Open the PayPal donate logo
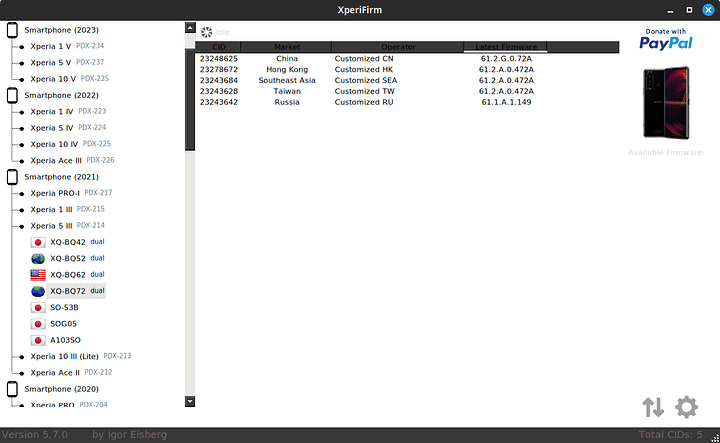Screen dimensions: 720x443 coord(666,39)
